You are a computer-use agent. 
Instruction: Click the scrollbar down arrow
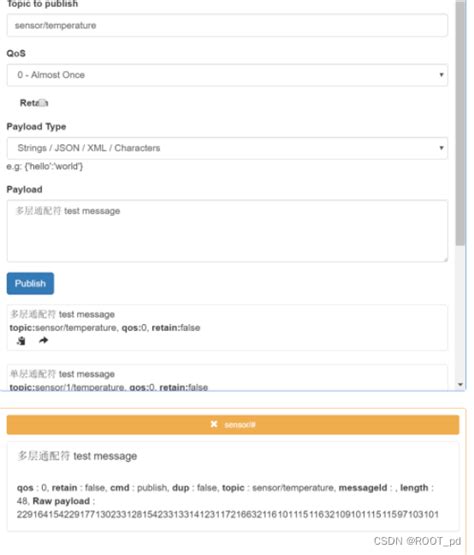click(x=460, y=384)
